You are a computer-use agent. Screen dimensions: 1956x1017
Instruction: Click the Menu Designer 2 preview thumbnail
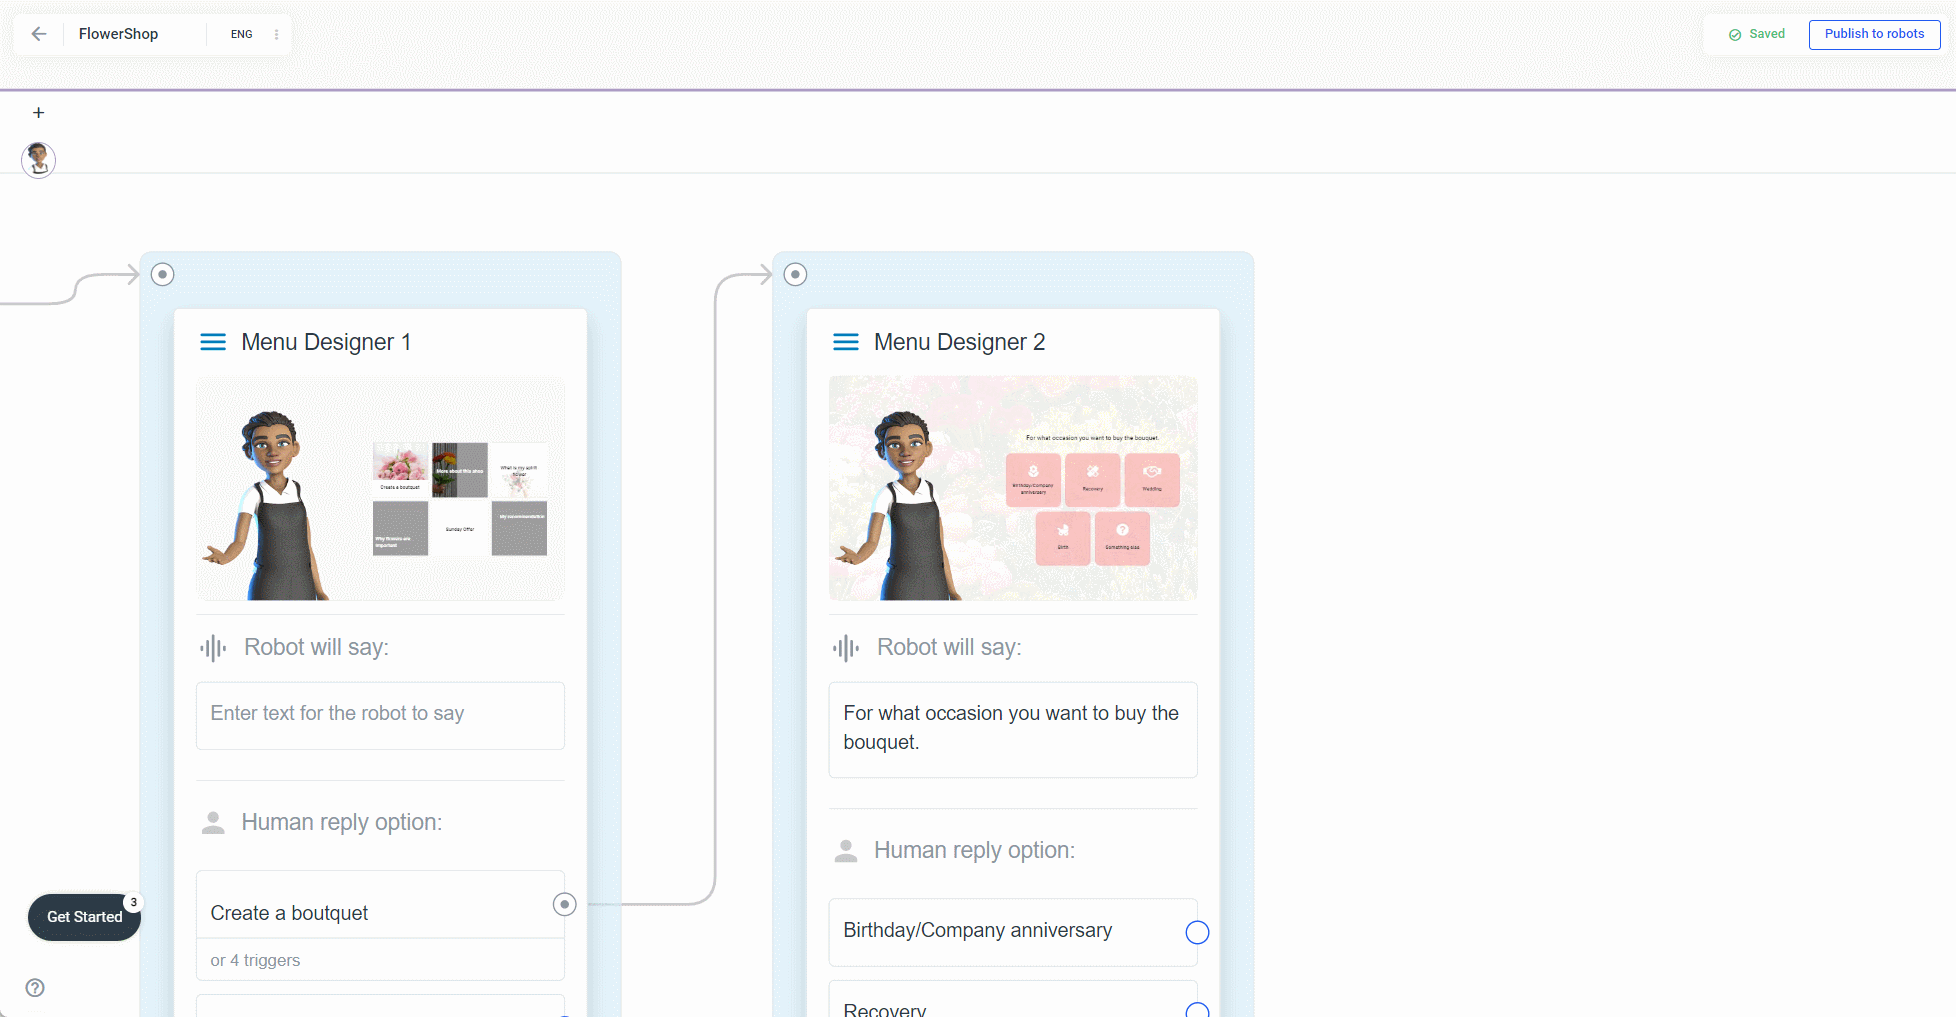(x=1013, y=489)
